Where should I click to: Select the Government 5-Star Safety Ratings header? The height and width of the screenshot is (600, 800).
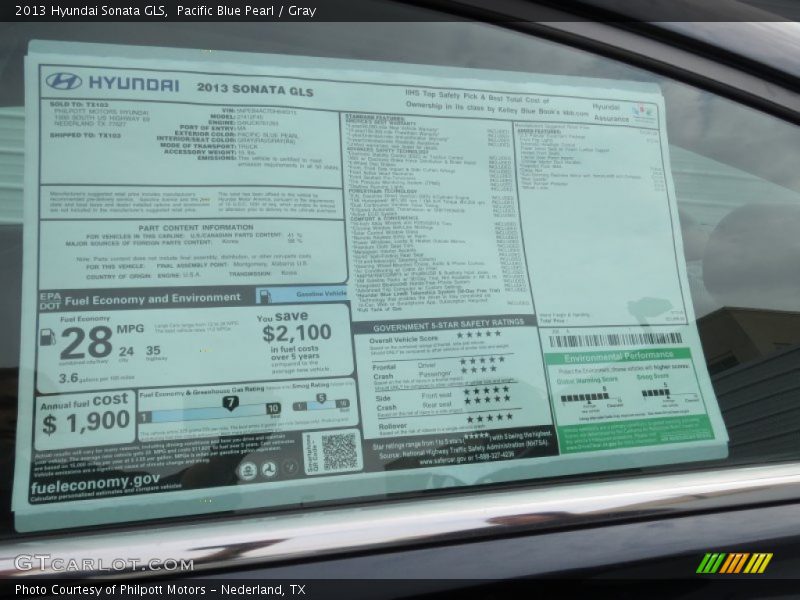tap(448, 322)
